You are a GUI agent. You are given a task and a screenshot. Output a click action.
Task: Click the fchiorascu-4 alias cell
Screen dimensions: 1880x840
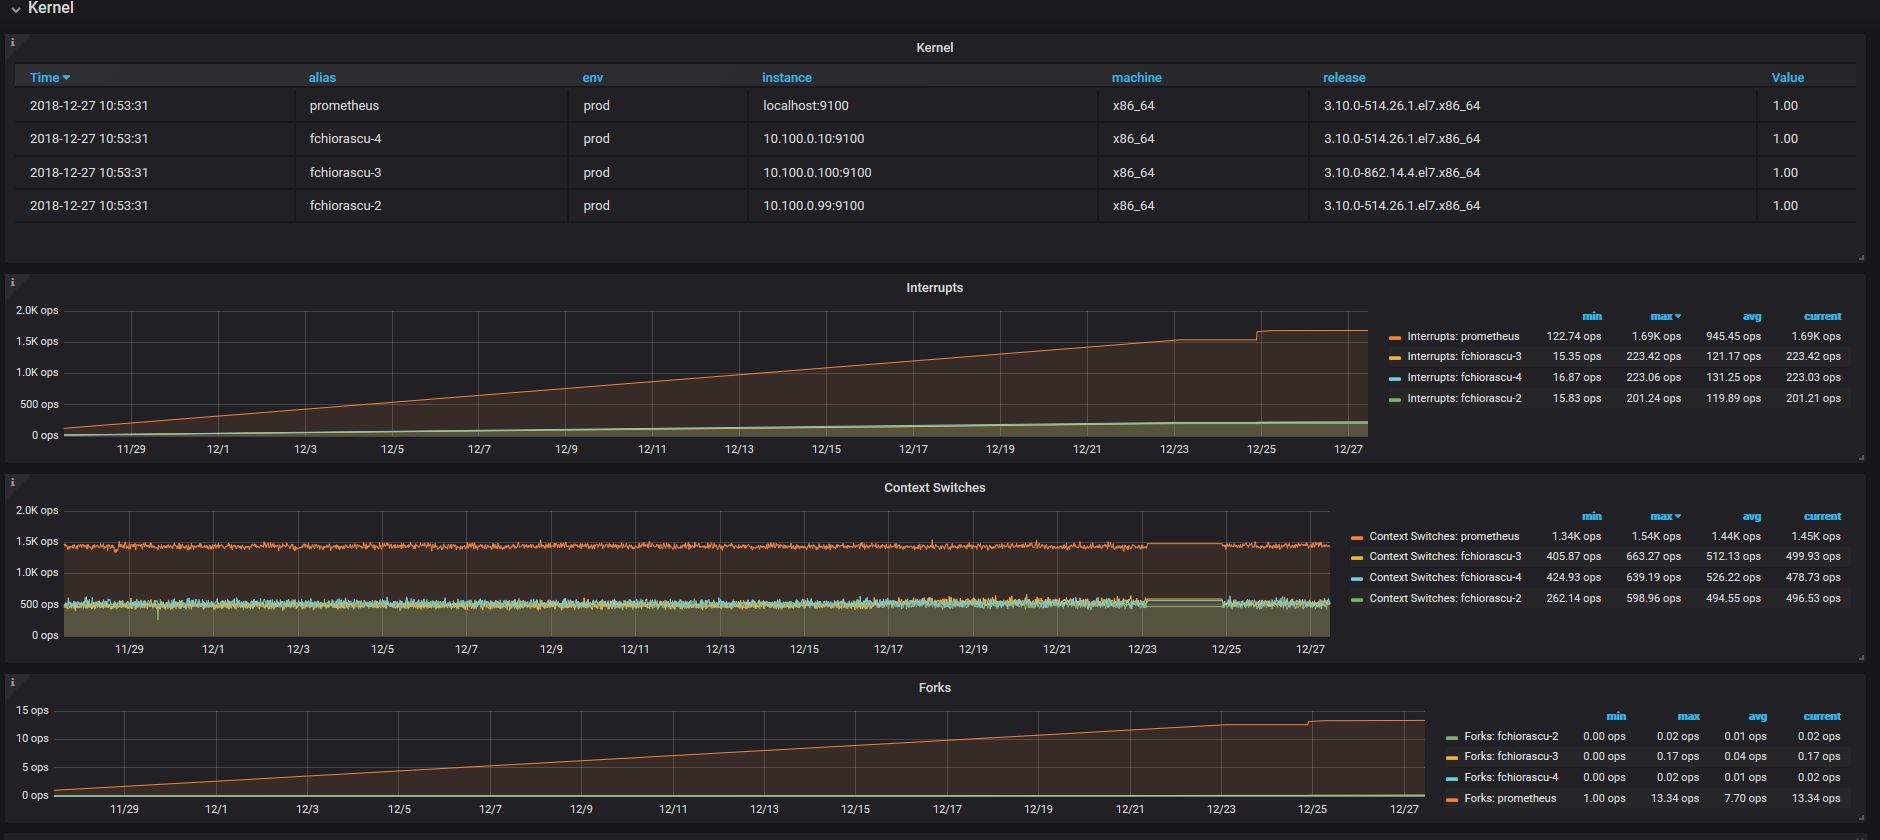(x=431, y=138)
